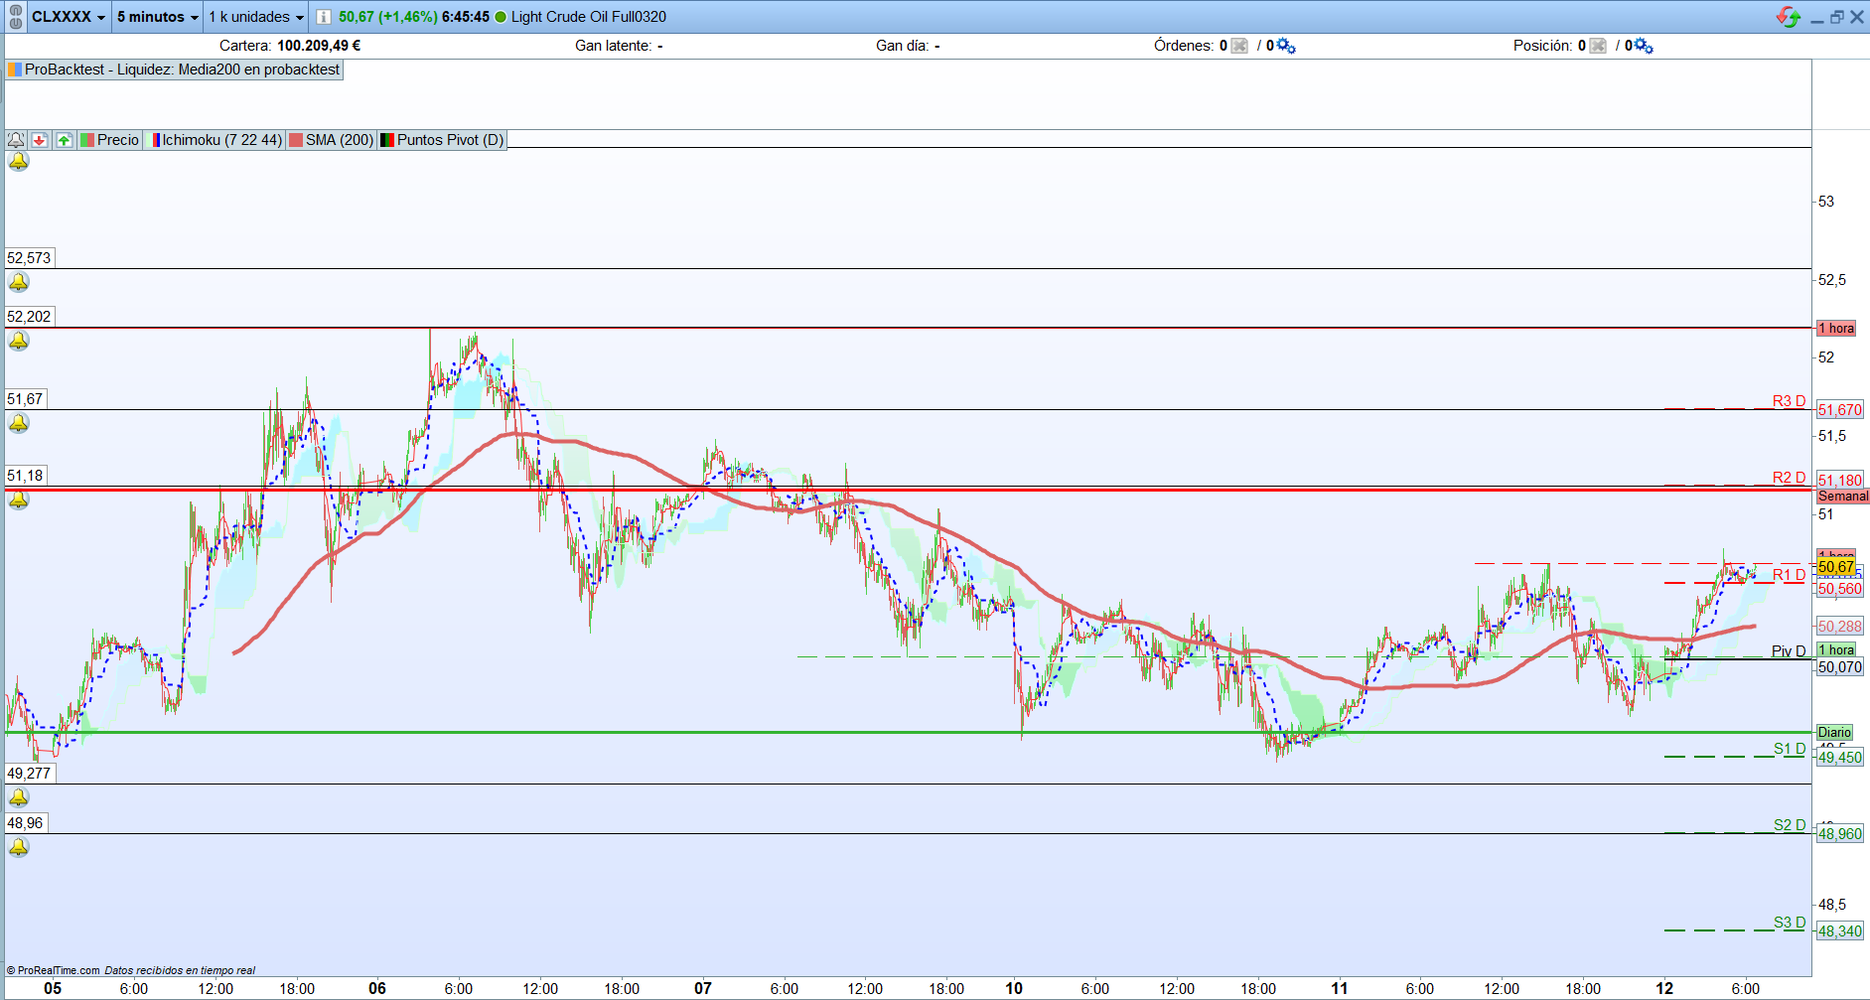
Task: Click the 48,960 price axis tag
Action: [x=1840, y=834]
